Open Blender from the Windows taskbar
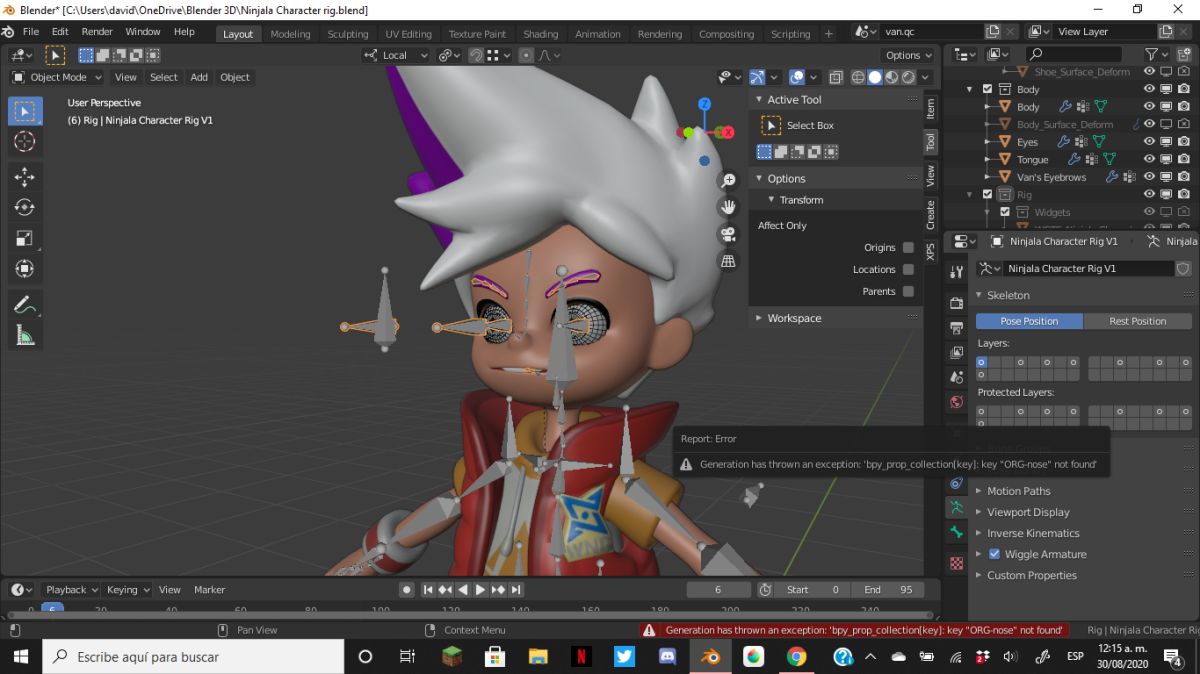Image resolution: width=1200 pixels, height=674 pixels. (x=711, y=657)
